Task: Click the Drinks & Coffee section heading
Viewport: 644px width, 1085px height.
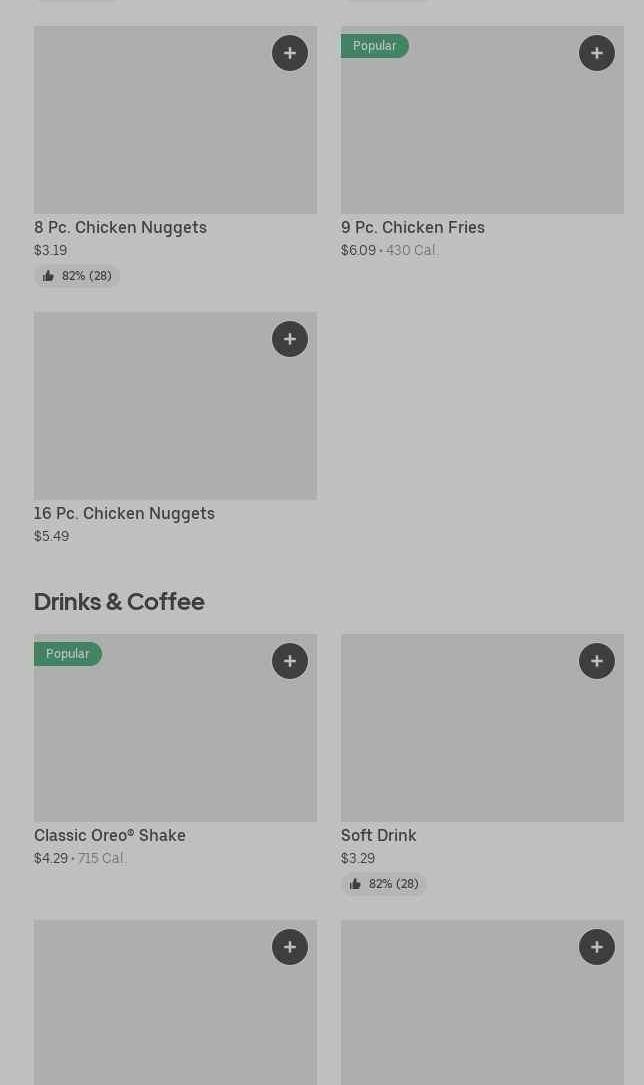Action: pyautogui.click(x=119, y=601)
